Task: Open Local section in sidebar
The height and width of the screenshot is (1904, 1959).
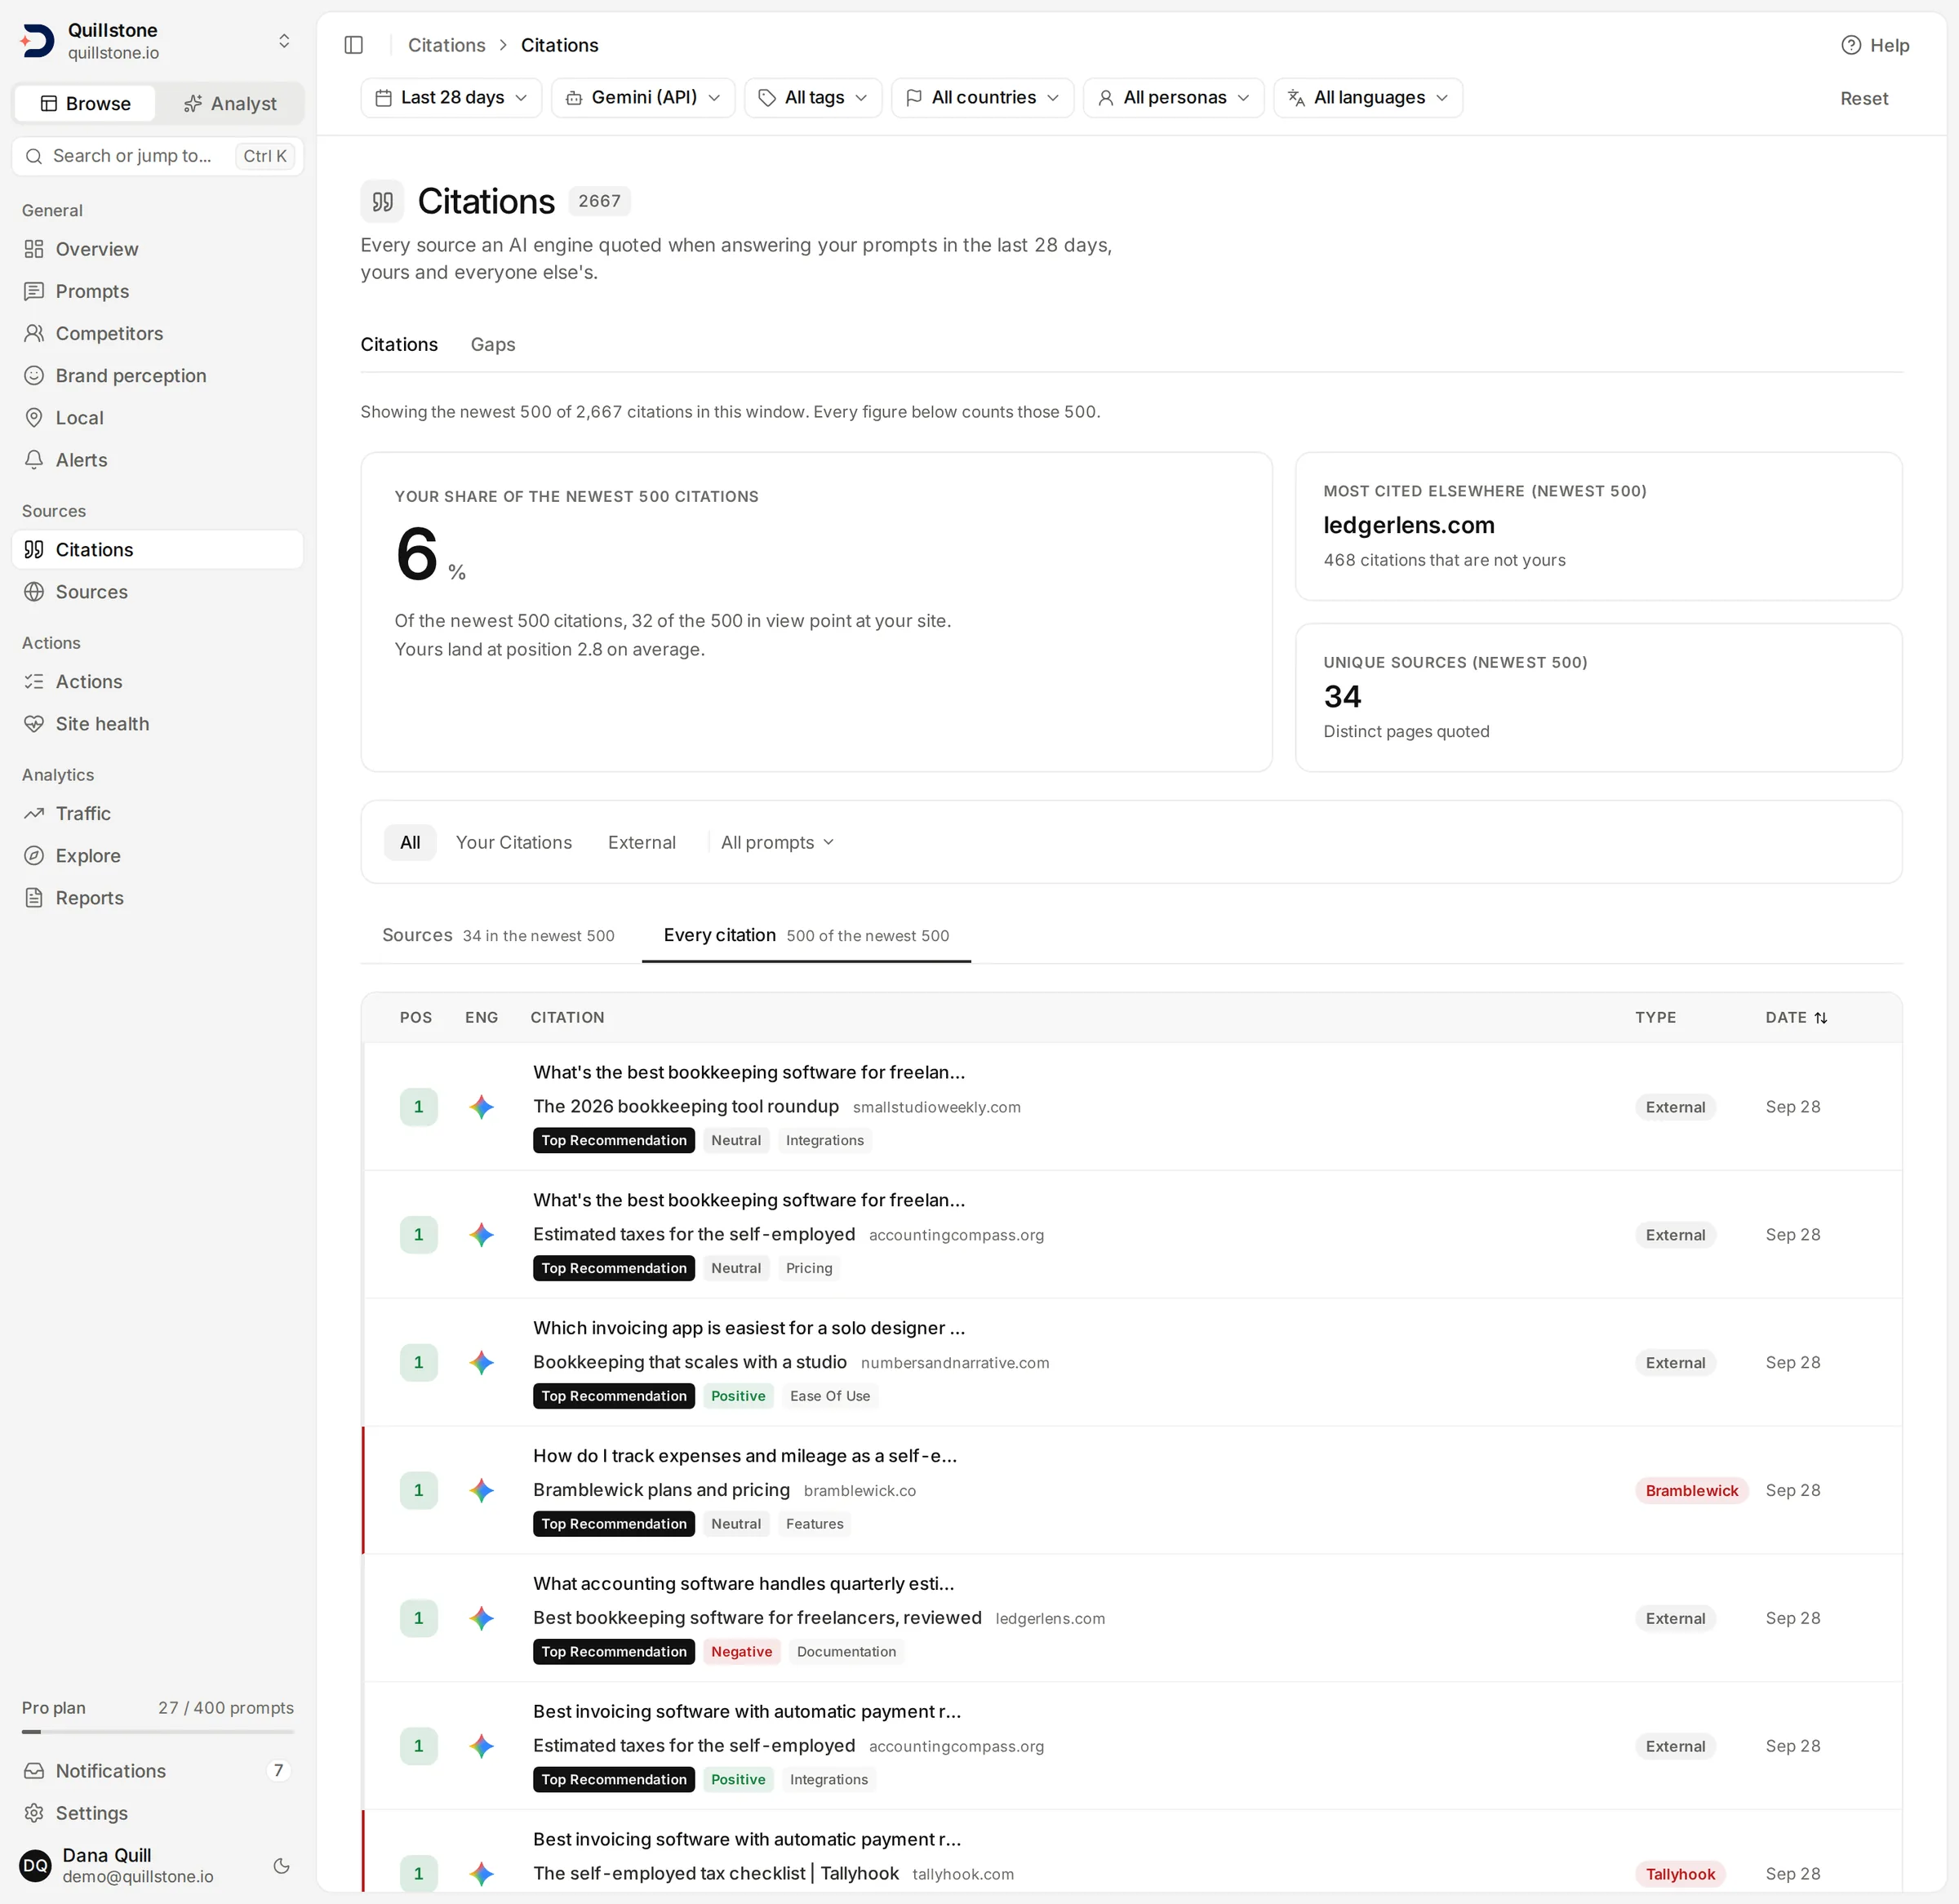Action: click(157, 417)
